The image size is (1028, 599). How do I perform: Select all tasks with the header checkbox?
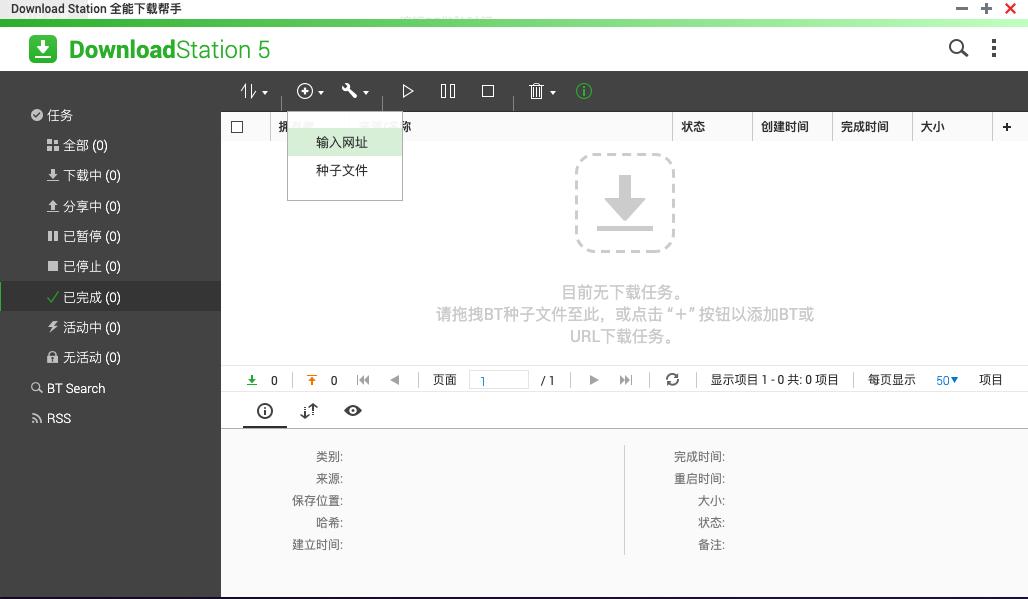coord(237,126)
